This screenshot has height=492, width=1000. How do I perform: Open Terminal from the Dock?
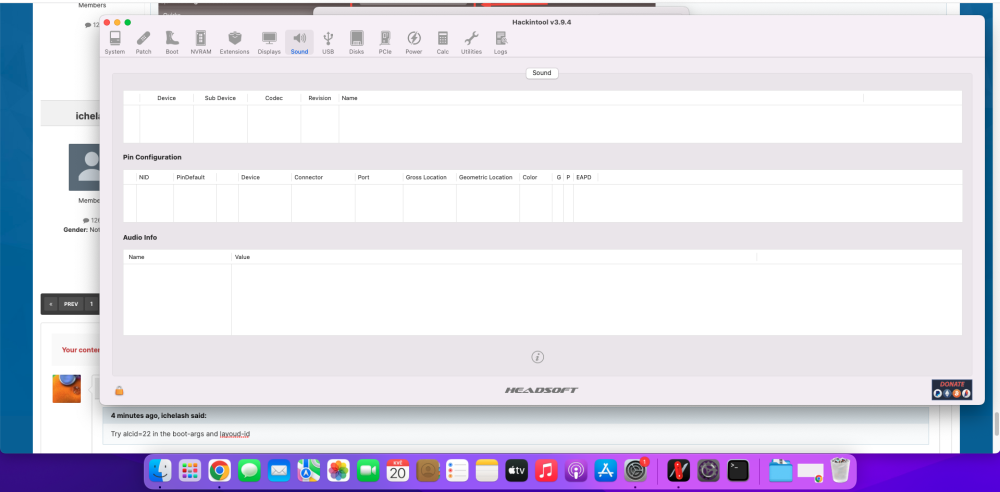pyautogui.click(x=738, y=471)
